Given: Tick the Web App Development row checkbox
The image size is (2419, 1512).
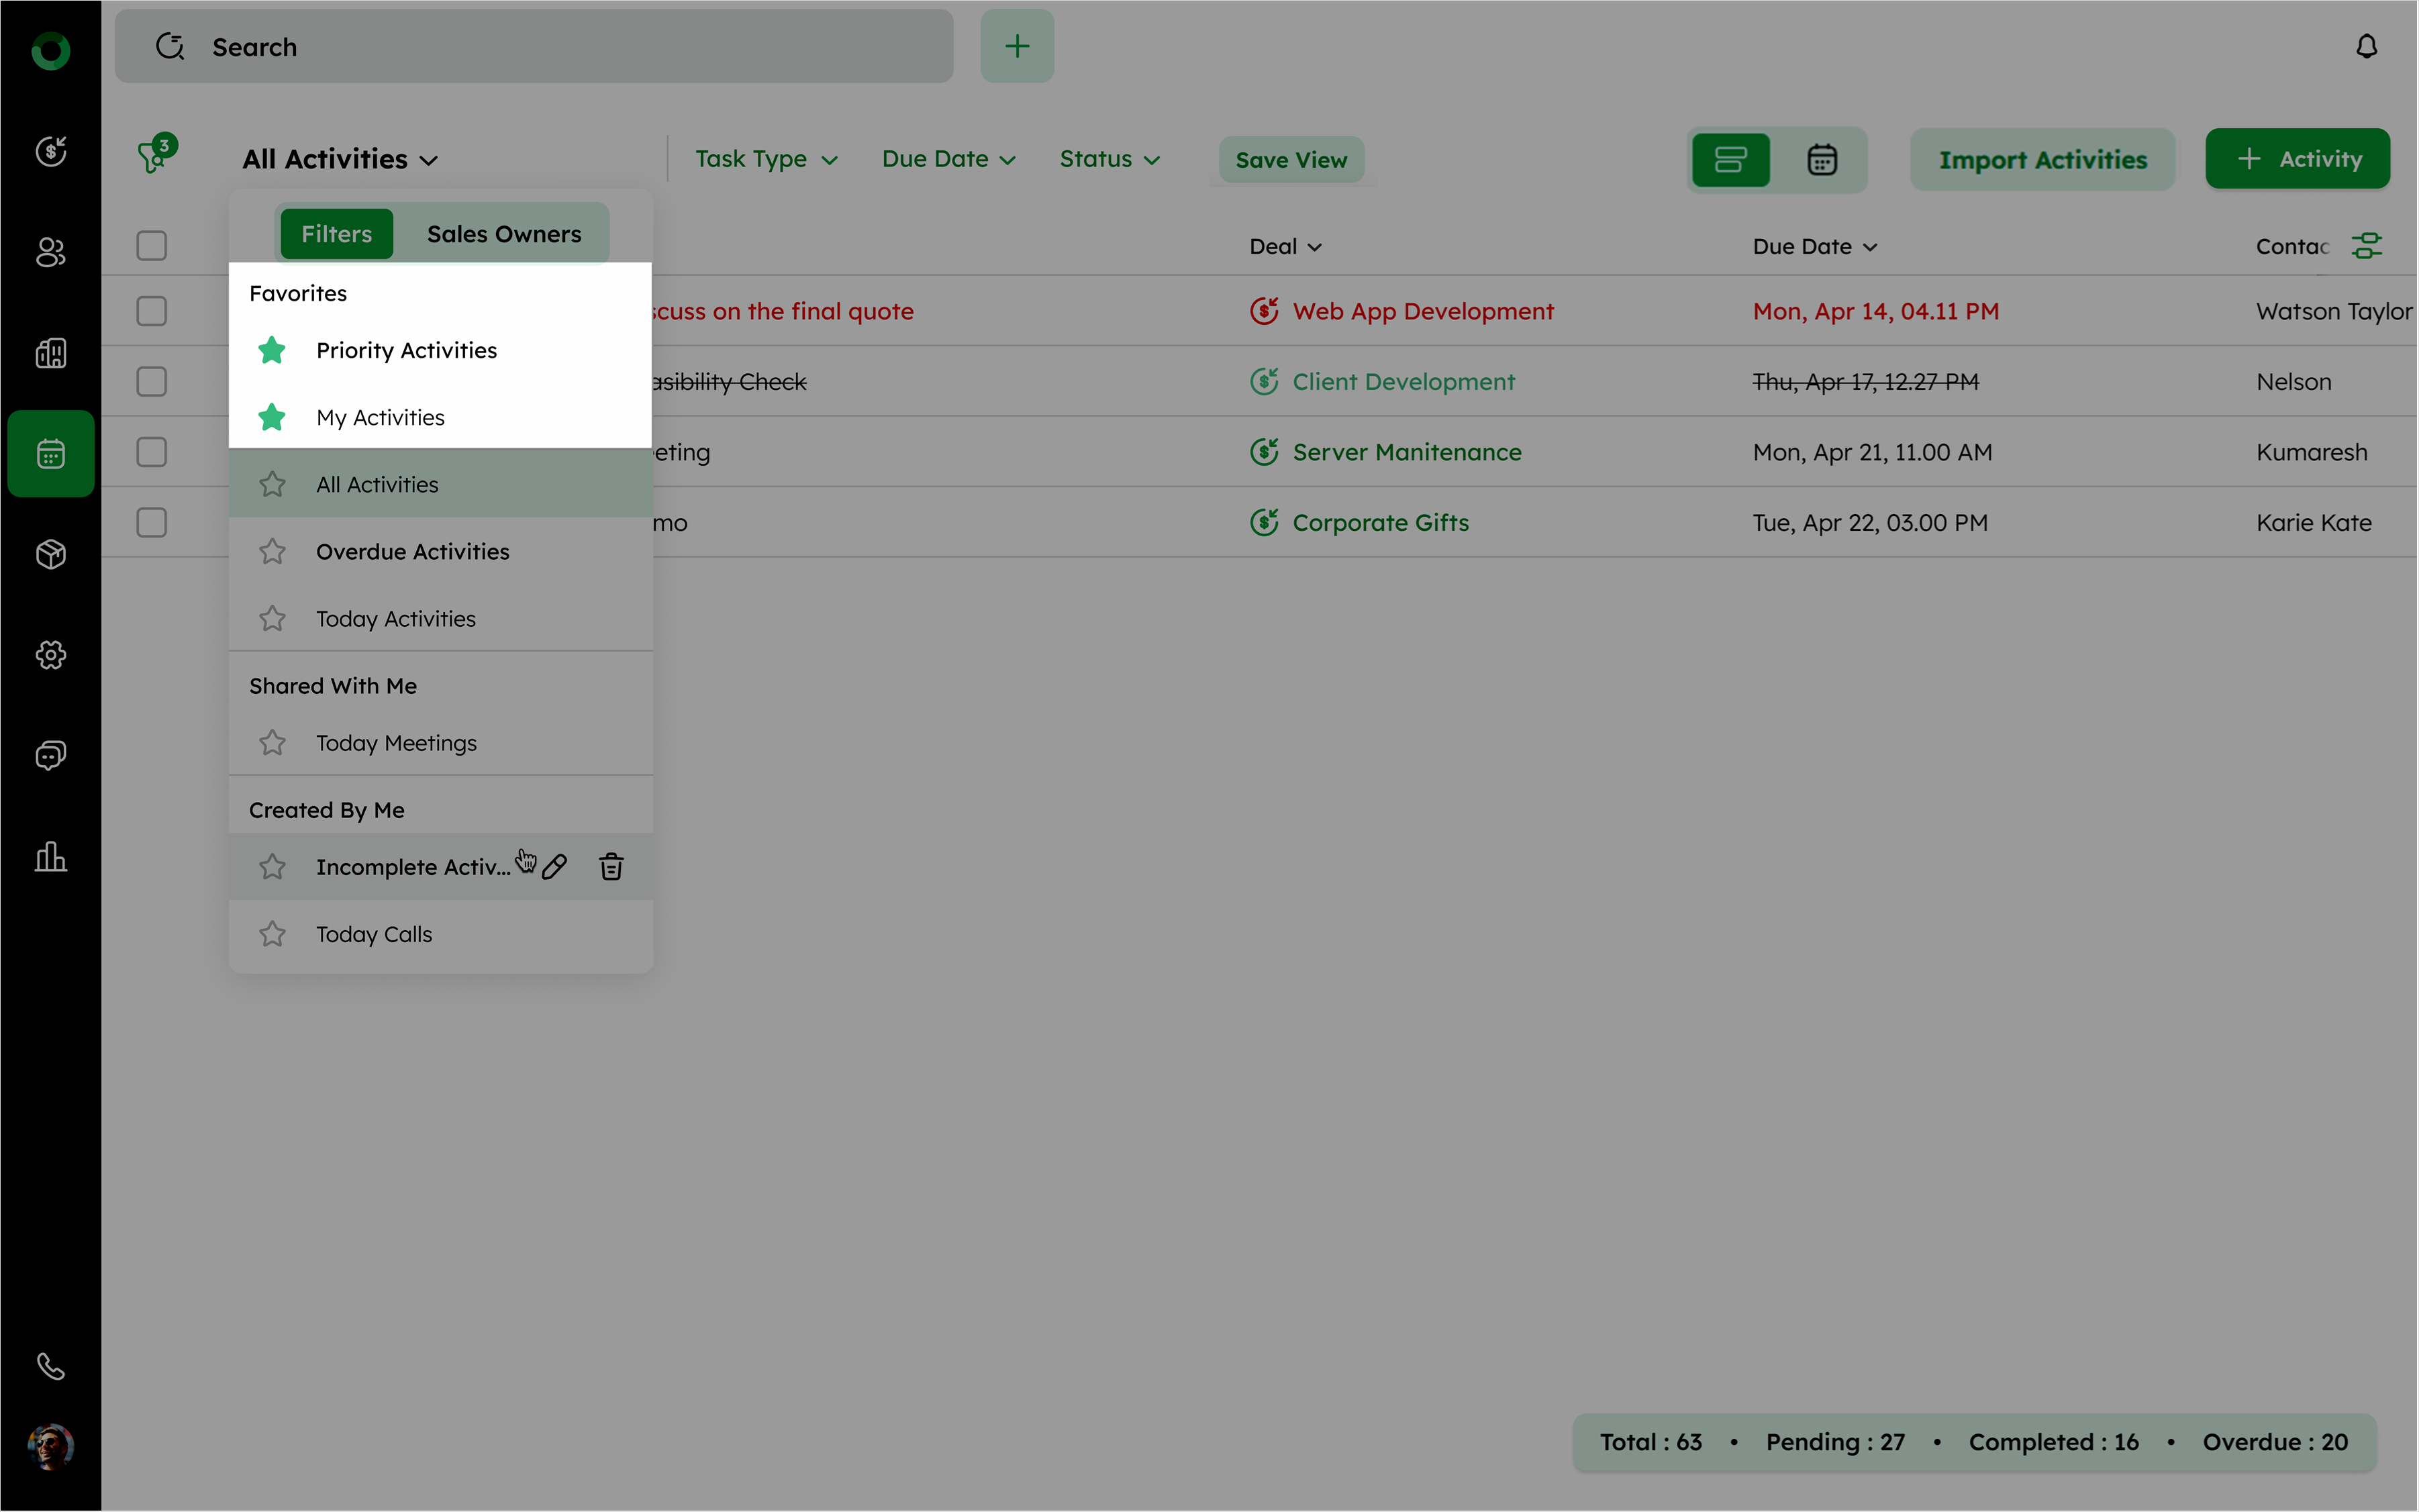Looking at the screenshot, I should [x=151, y=311].
